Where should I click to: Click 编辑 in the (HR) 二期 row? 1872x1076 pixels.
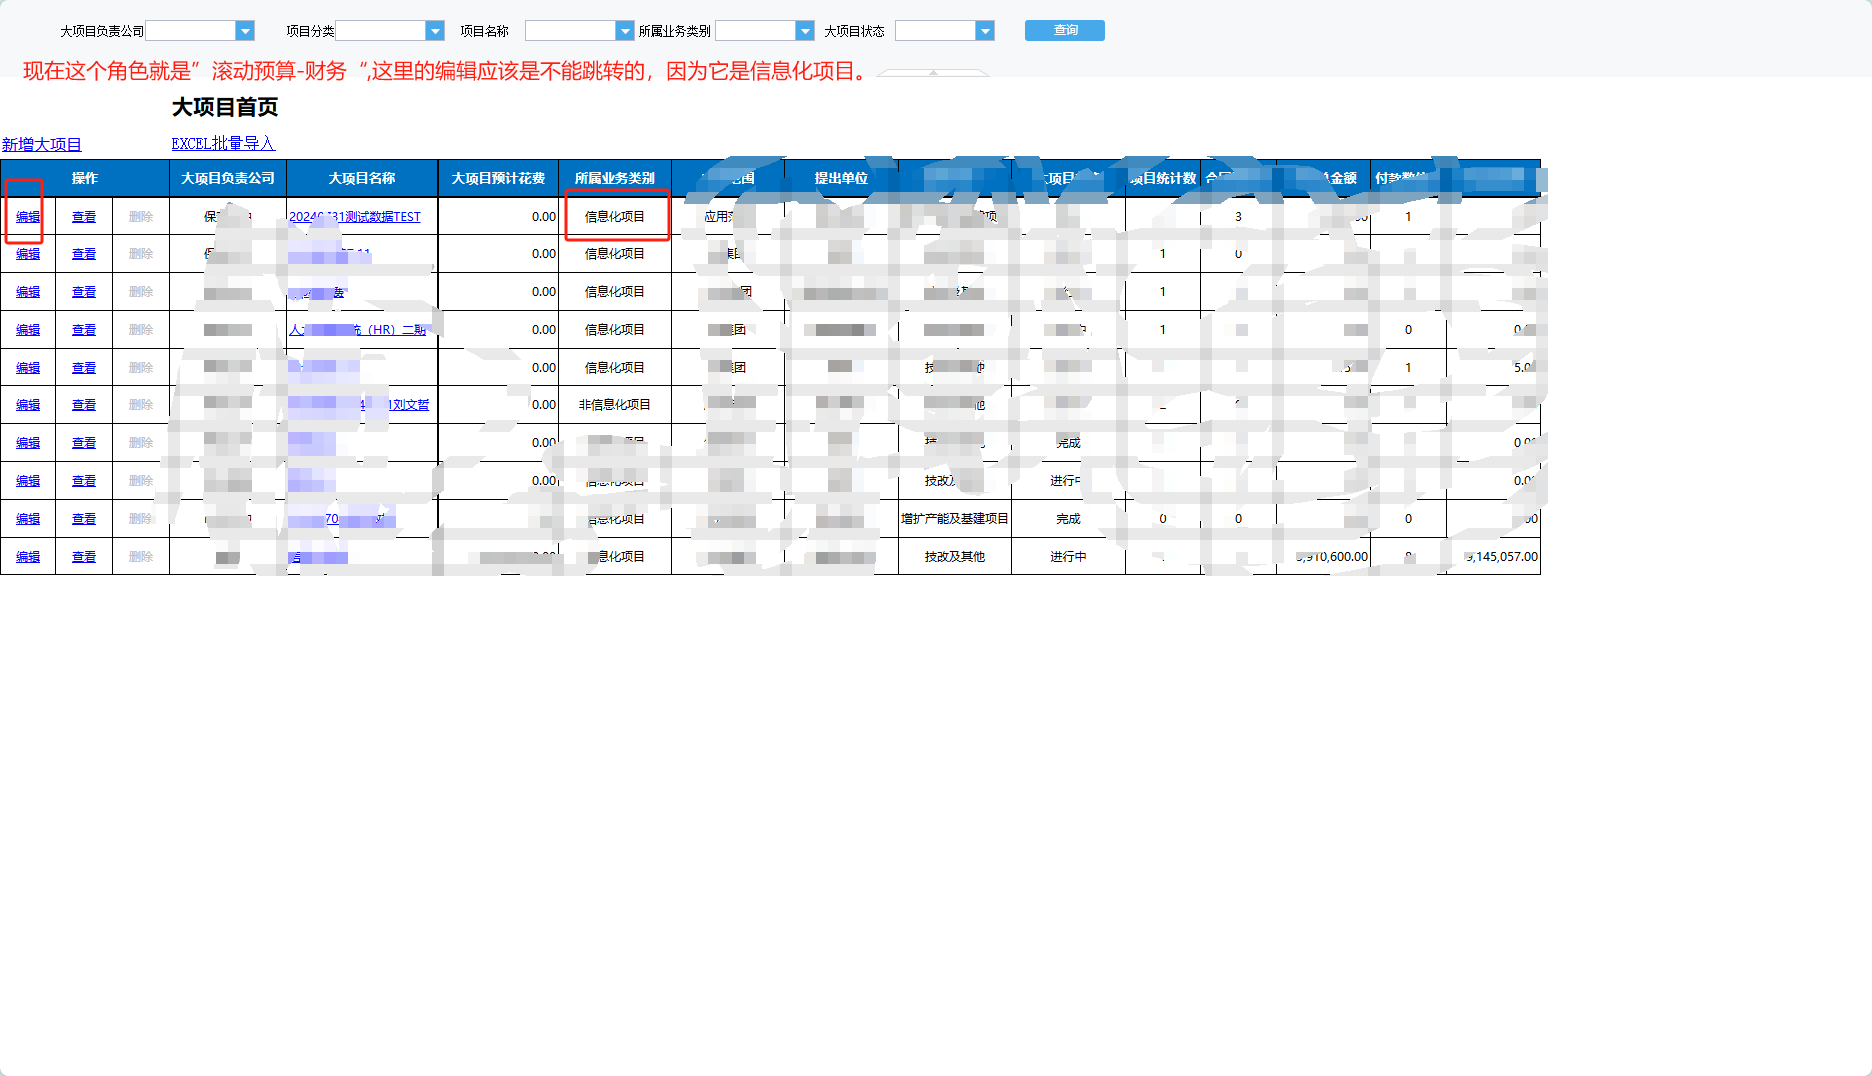click(x=28, y=330)
